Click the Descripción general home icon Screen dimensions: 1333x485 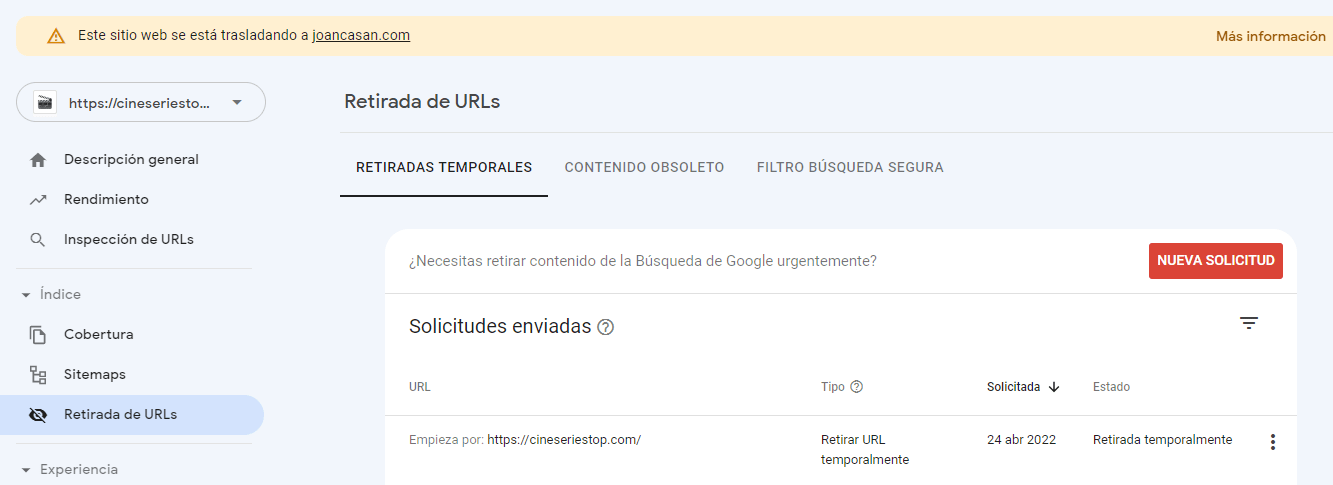[38, 160]
